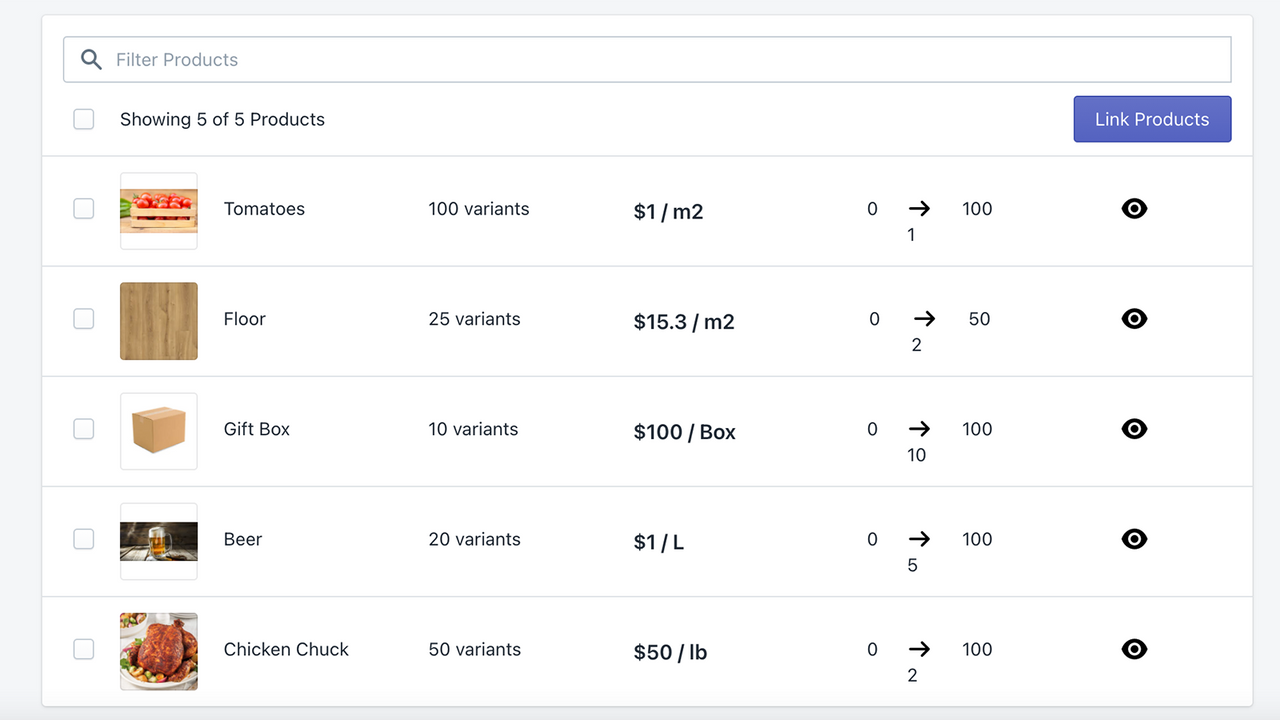Click the '50 variants' text

pyautogui.click(x=475, y=649)
